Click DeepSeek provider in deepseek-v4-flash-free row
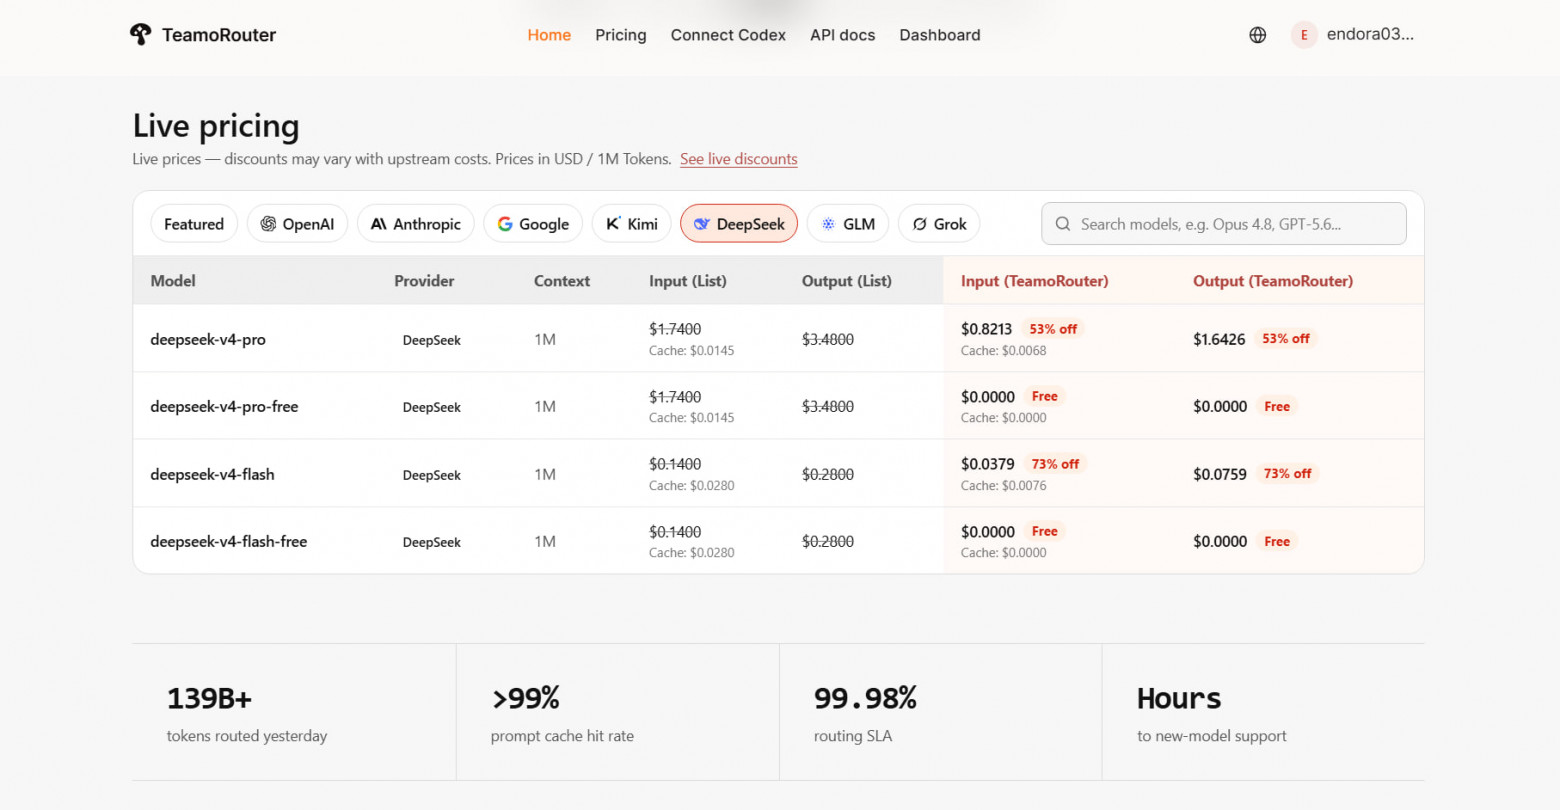 click(x=432, y=542)
